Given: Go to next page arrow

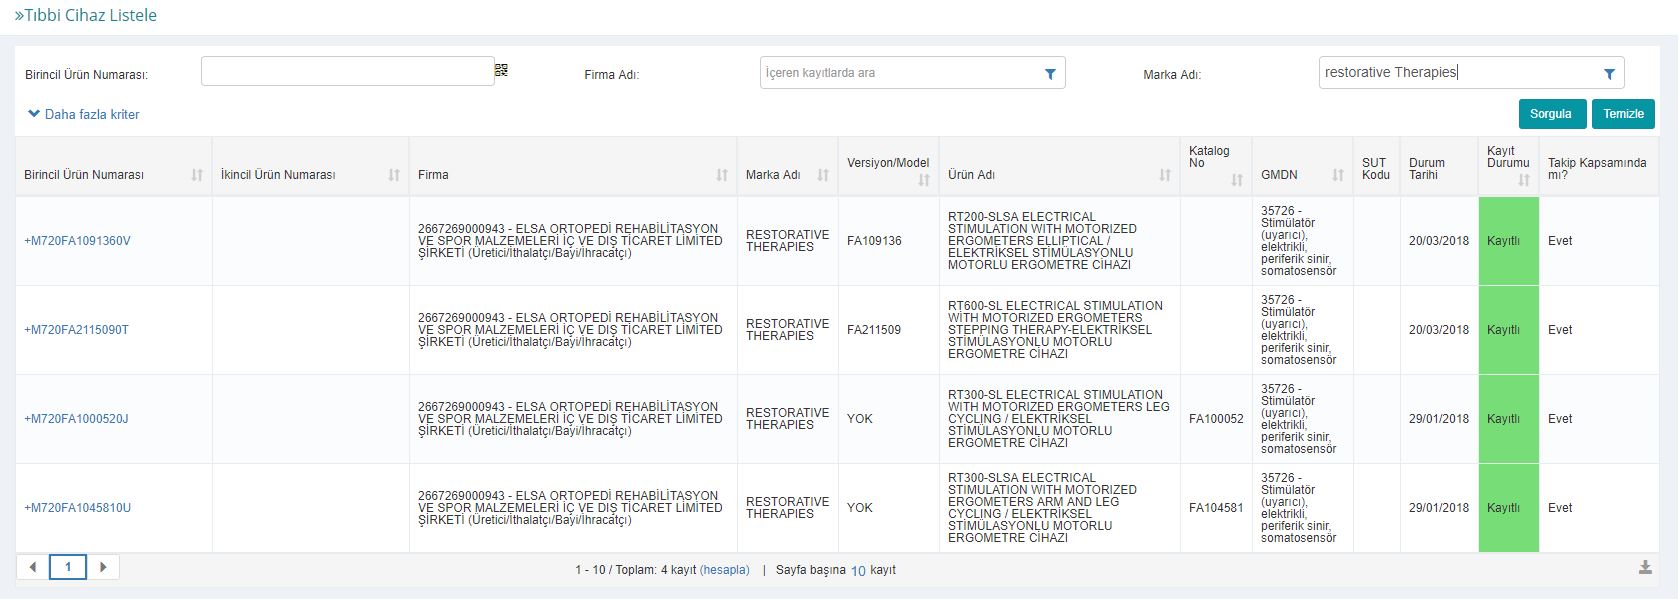Looking at the screenshot, I should coord(103,567).
